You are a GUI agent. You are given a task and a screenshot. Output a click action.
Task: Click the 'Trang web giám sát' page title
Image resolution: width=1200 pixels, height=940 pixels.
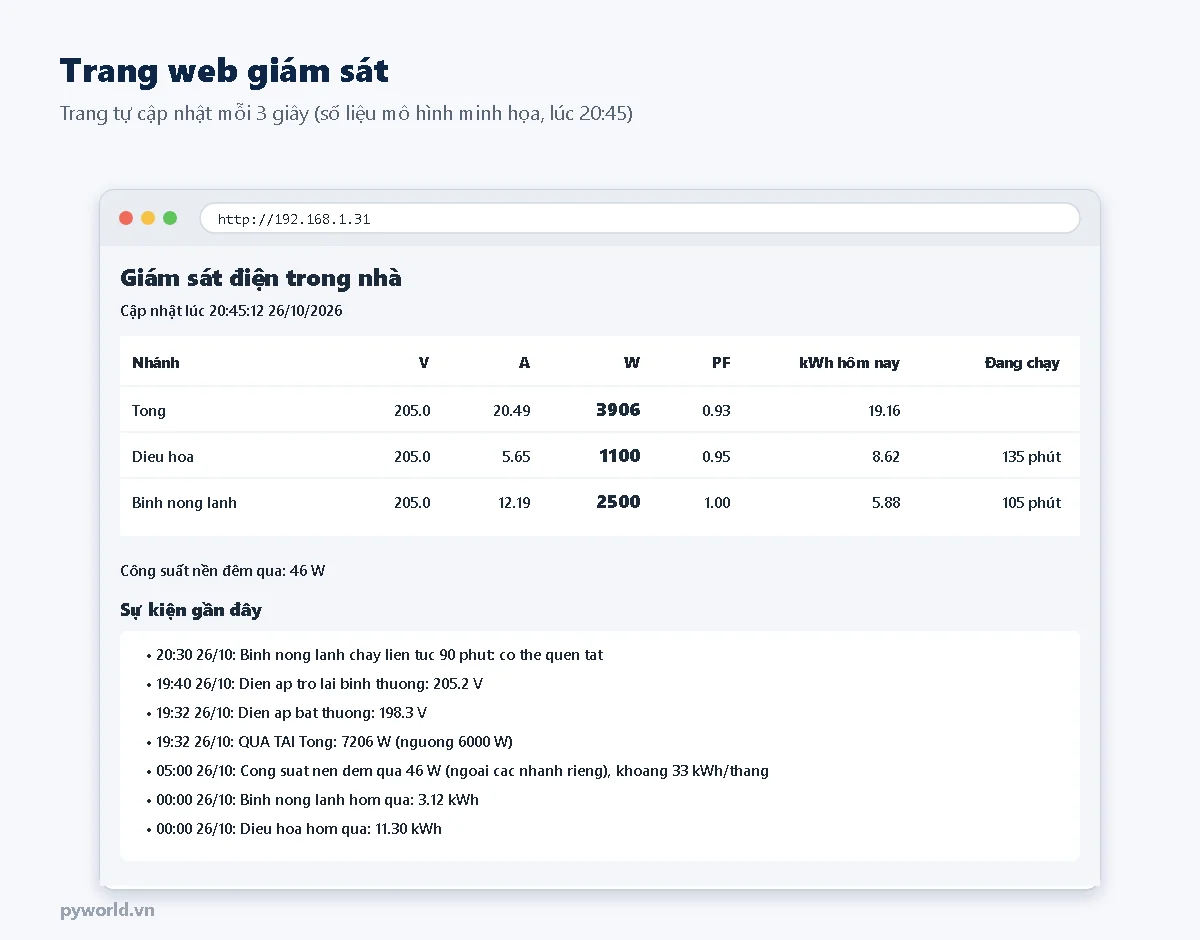point(224,71)
